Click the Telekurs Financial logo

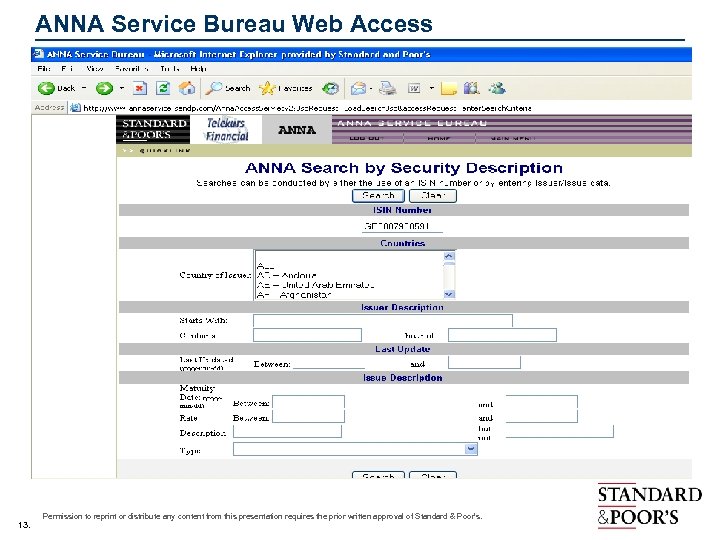click(226, 129)
